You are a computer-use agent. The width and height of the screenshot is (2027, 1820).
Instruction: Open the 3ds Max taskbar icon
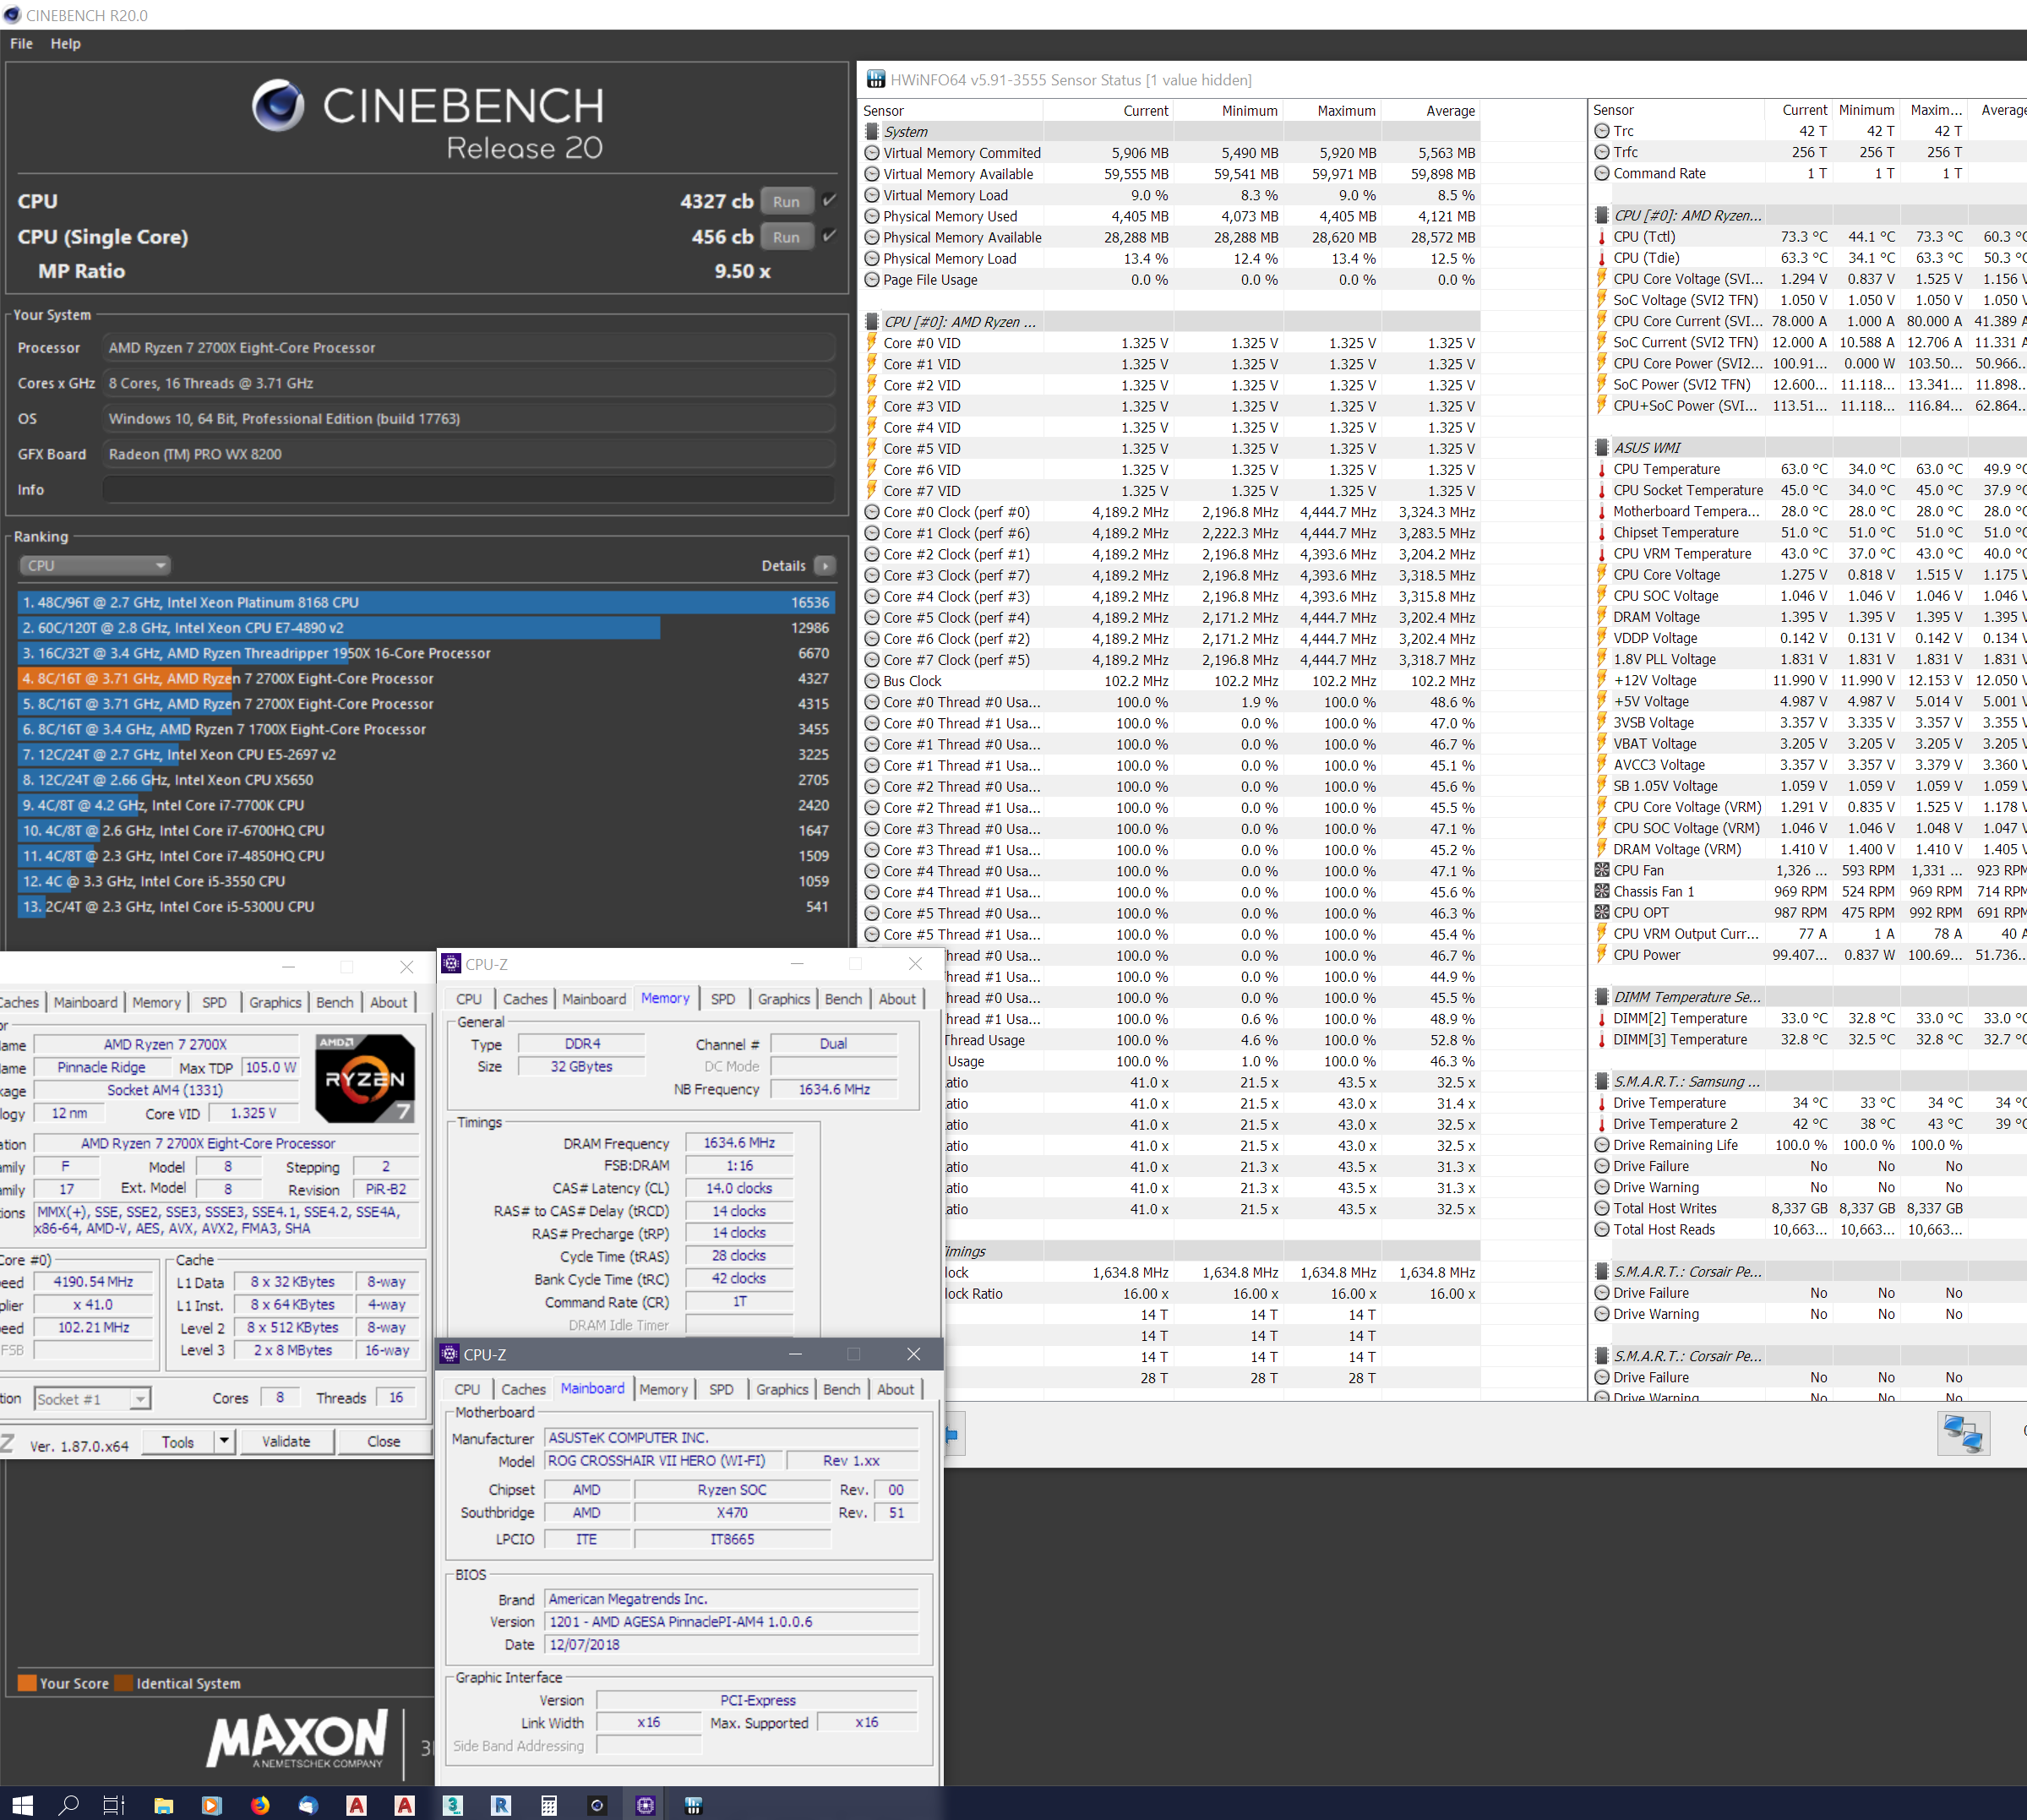tap(453, 1805)
